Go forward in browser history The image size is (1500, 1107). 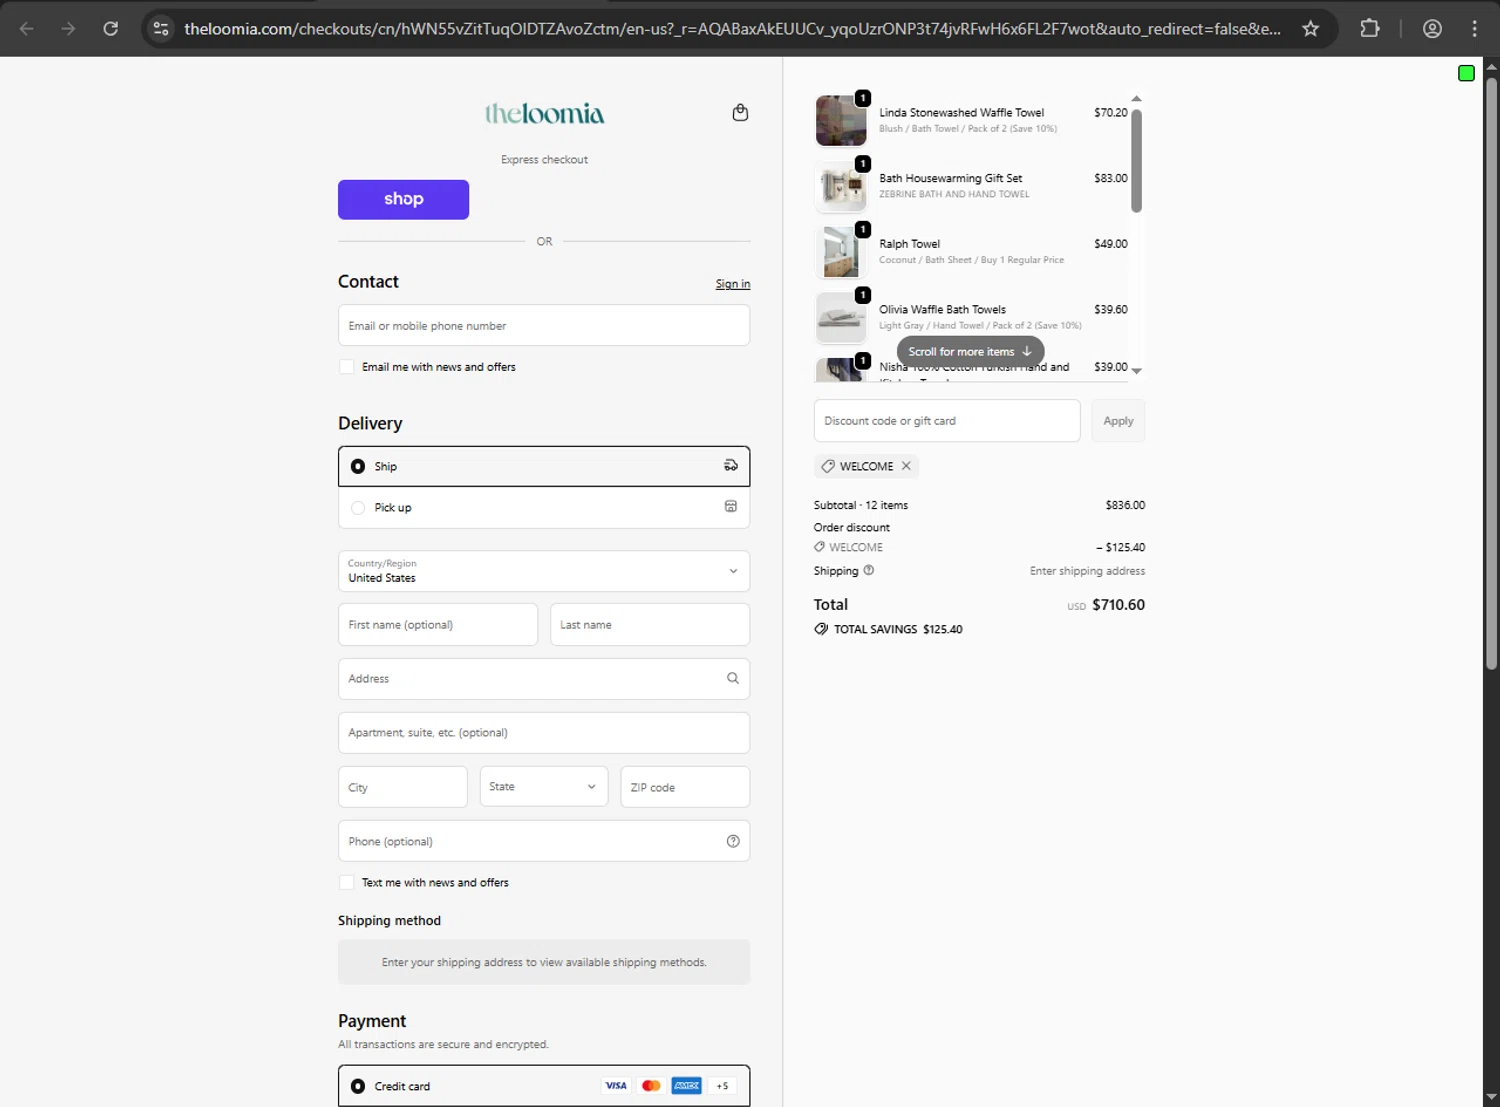pyautogui.click(x=68, y=28)
